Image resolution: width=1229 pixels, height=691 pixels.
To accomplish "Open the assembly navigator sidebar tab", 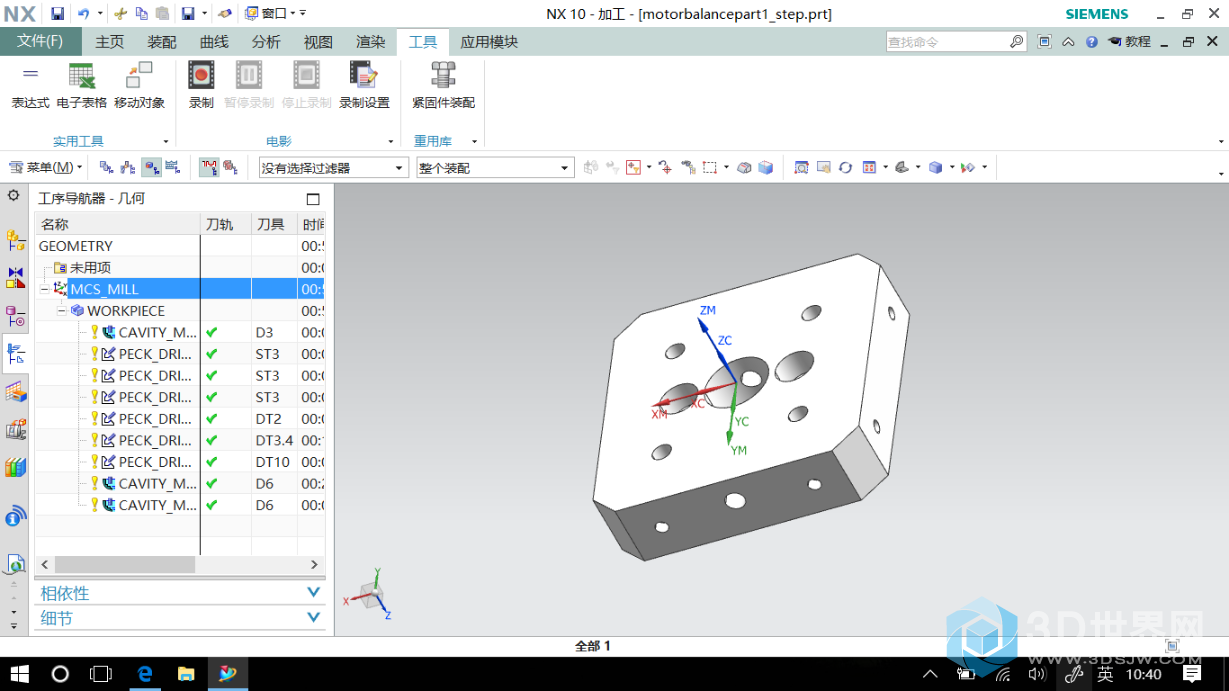I will point(15,240).
